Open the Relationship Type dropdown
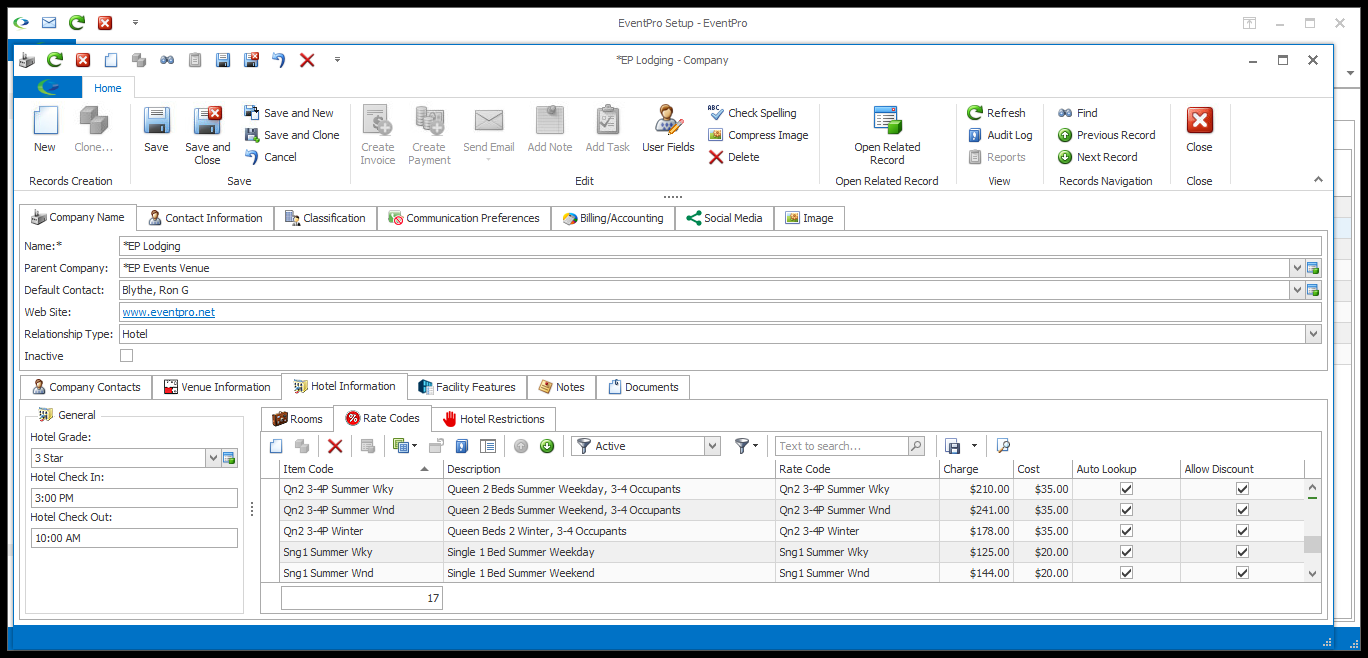 point(1313,334)
